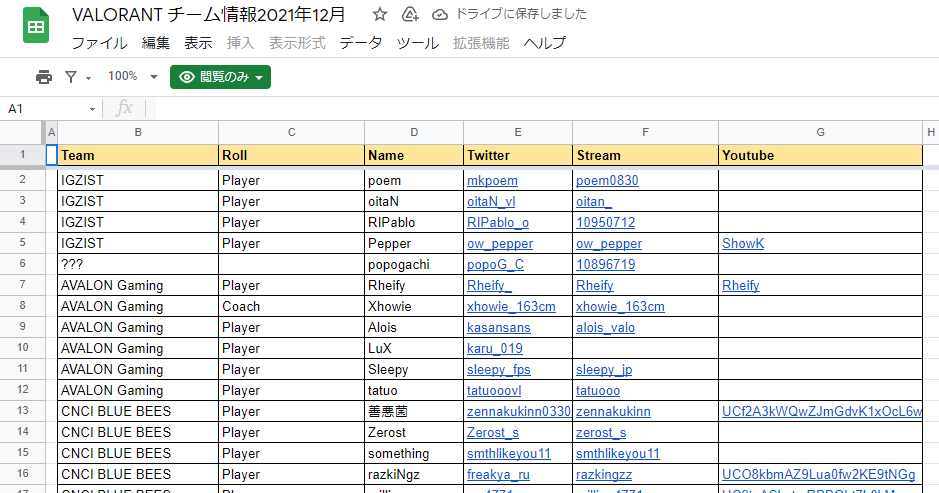
Task: Select the Stream header cell
Action: pyautogui.click(x=646, y=155)
